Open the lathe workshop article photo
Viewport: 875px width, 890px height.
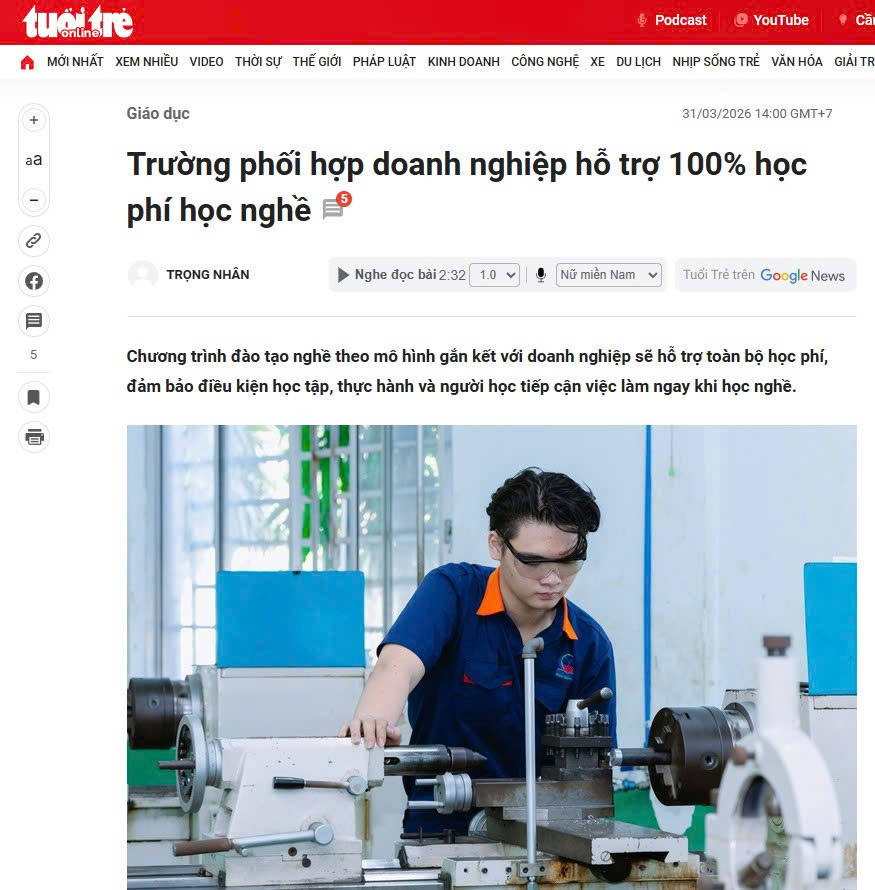tap(491, 657)
